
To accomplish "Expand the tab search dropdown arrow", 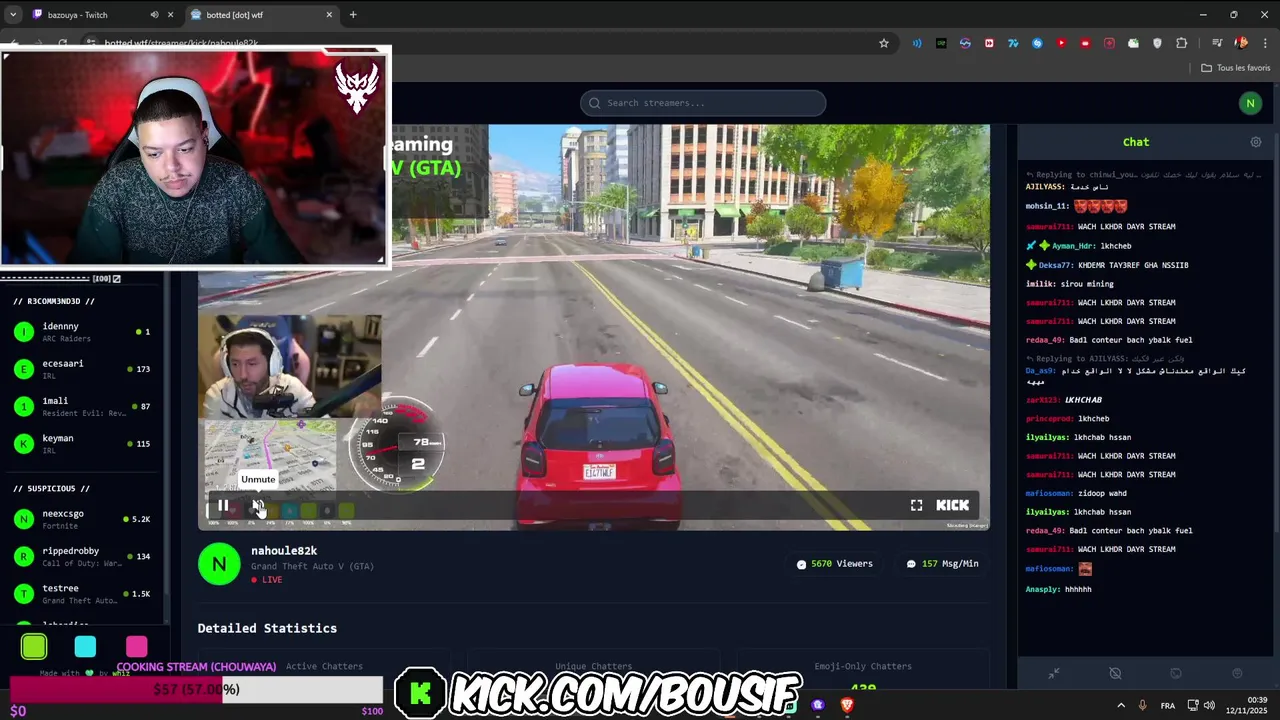I will [x=12, y=15].
